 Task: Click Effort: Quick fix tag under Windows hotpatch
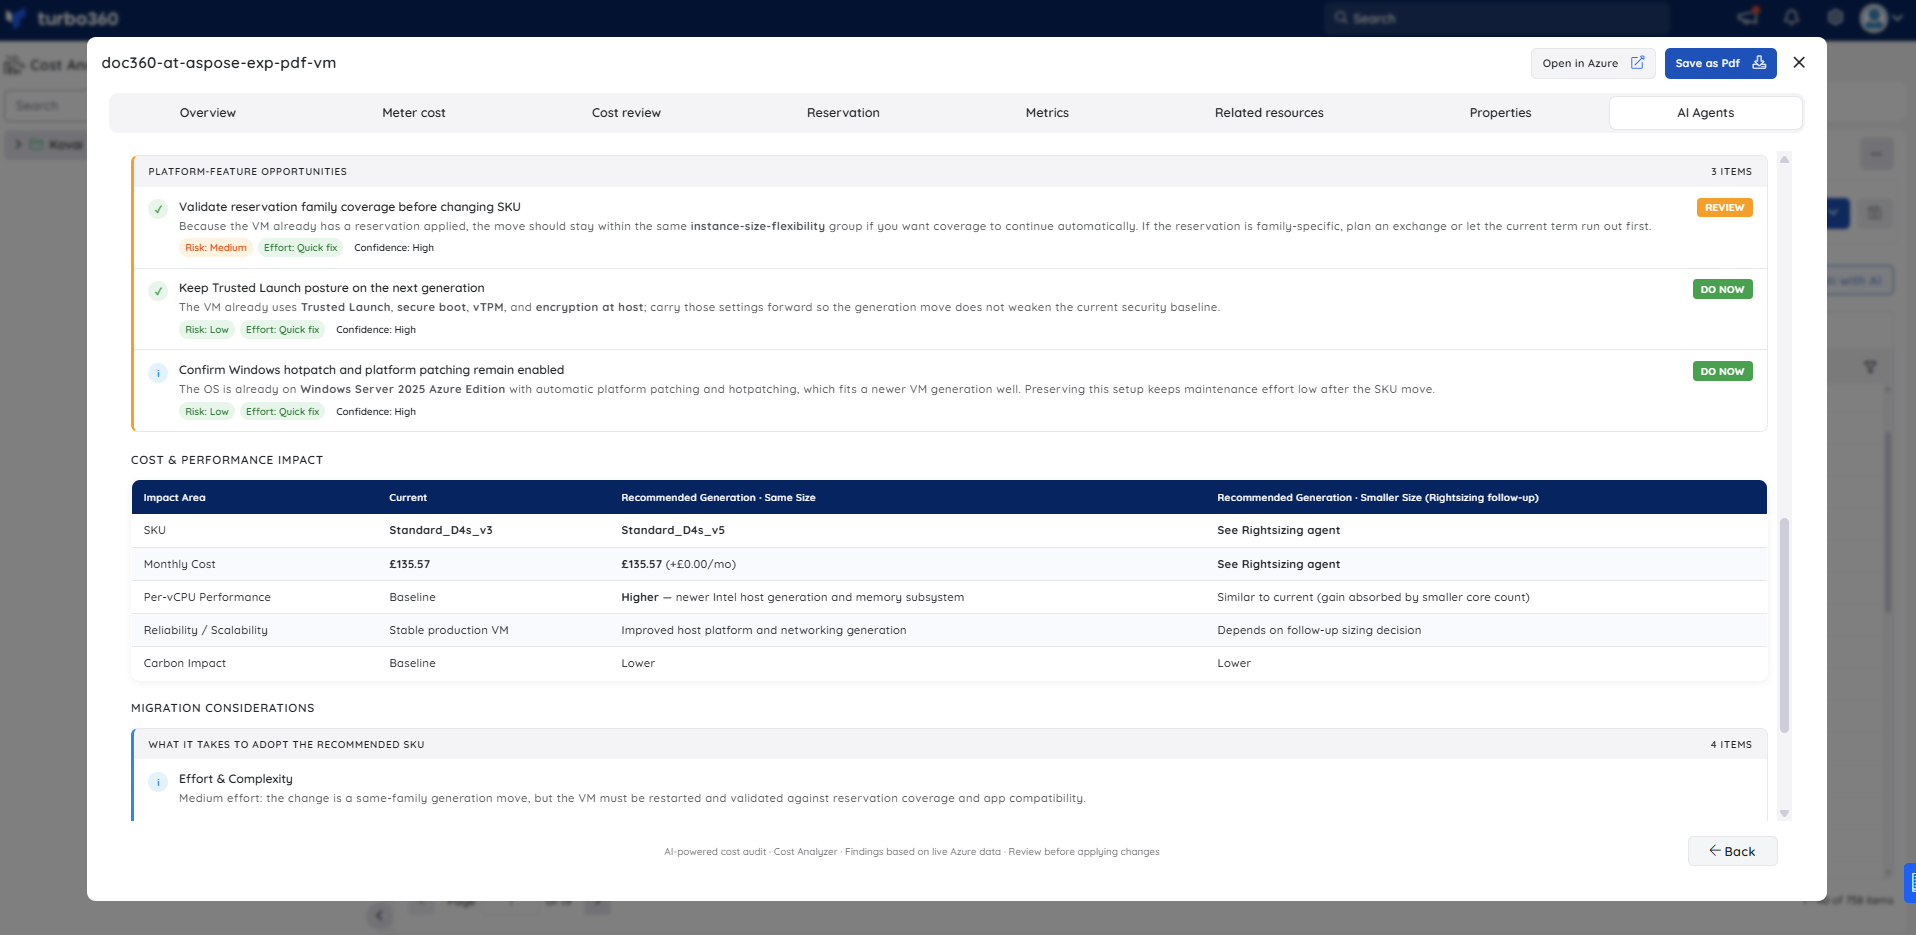(283, 412)
